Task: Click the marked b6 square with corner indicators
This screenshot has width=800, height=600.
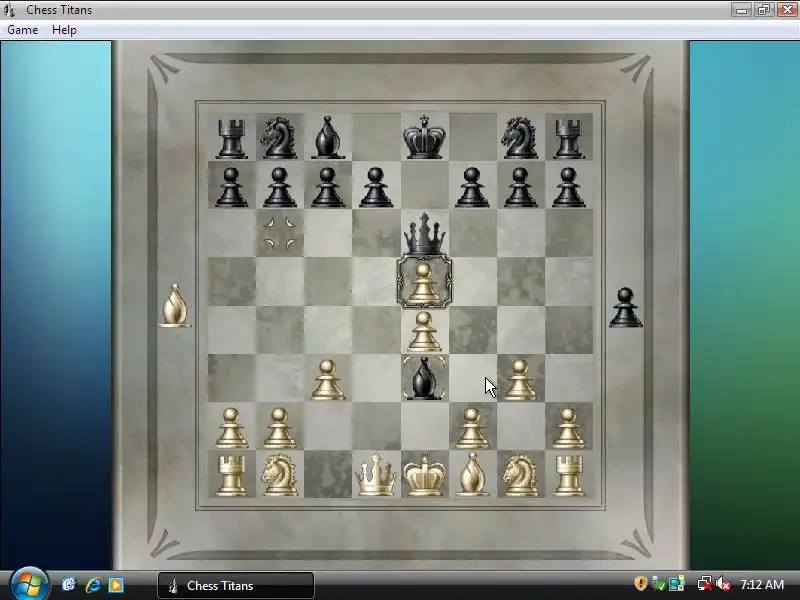Action: click(x=279, y=234)
